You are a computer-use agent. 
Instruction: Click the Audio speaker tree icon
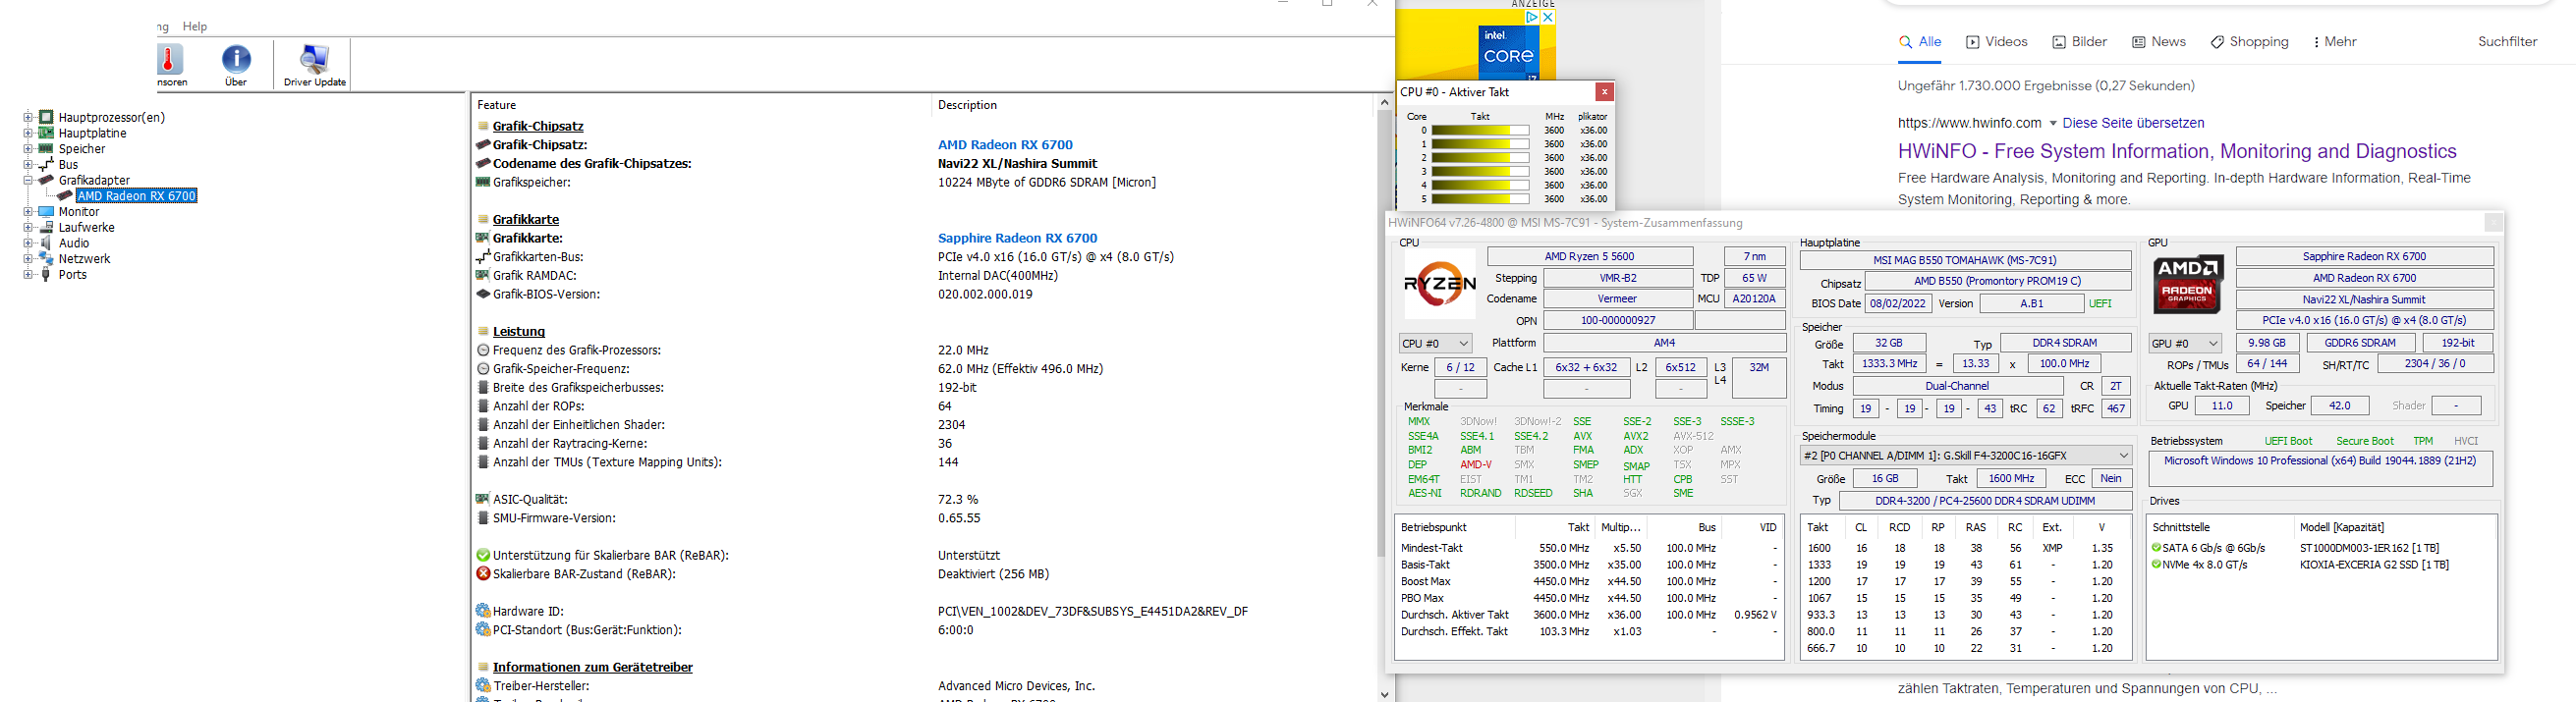(46, 243)
